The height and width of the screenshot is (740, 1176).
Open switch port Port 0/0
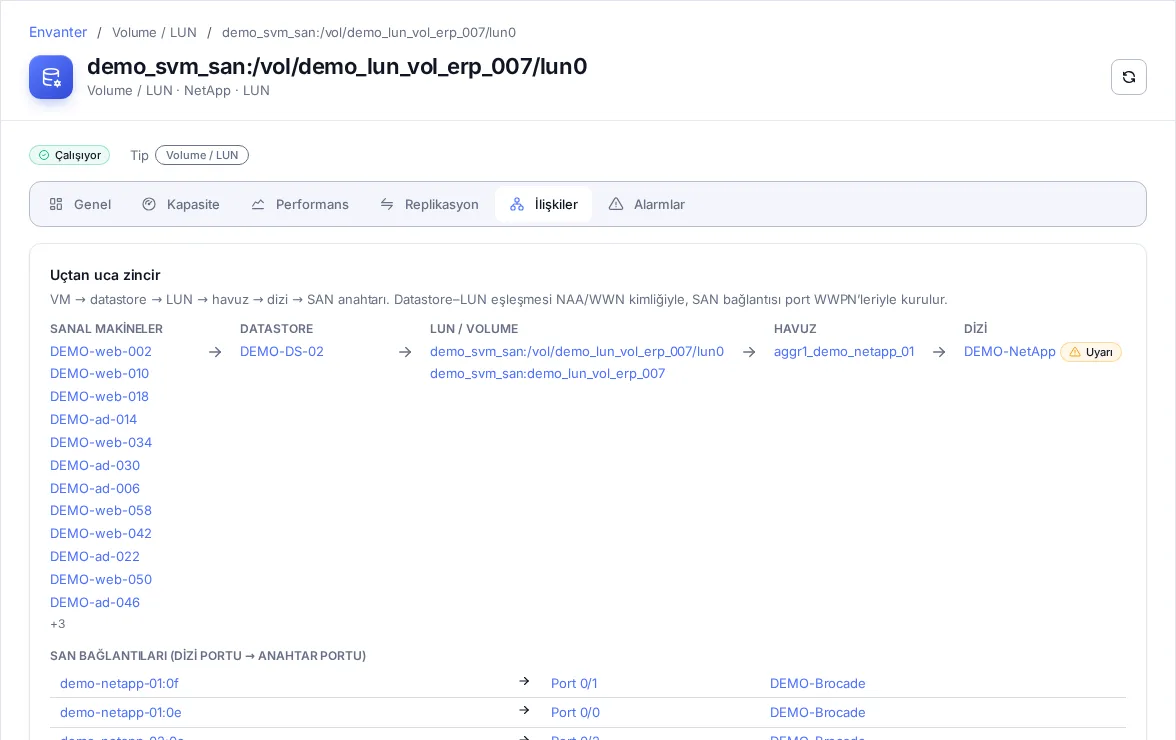(575, 713)
